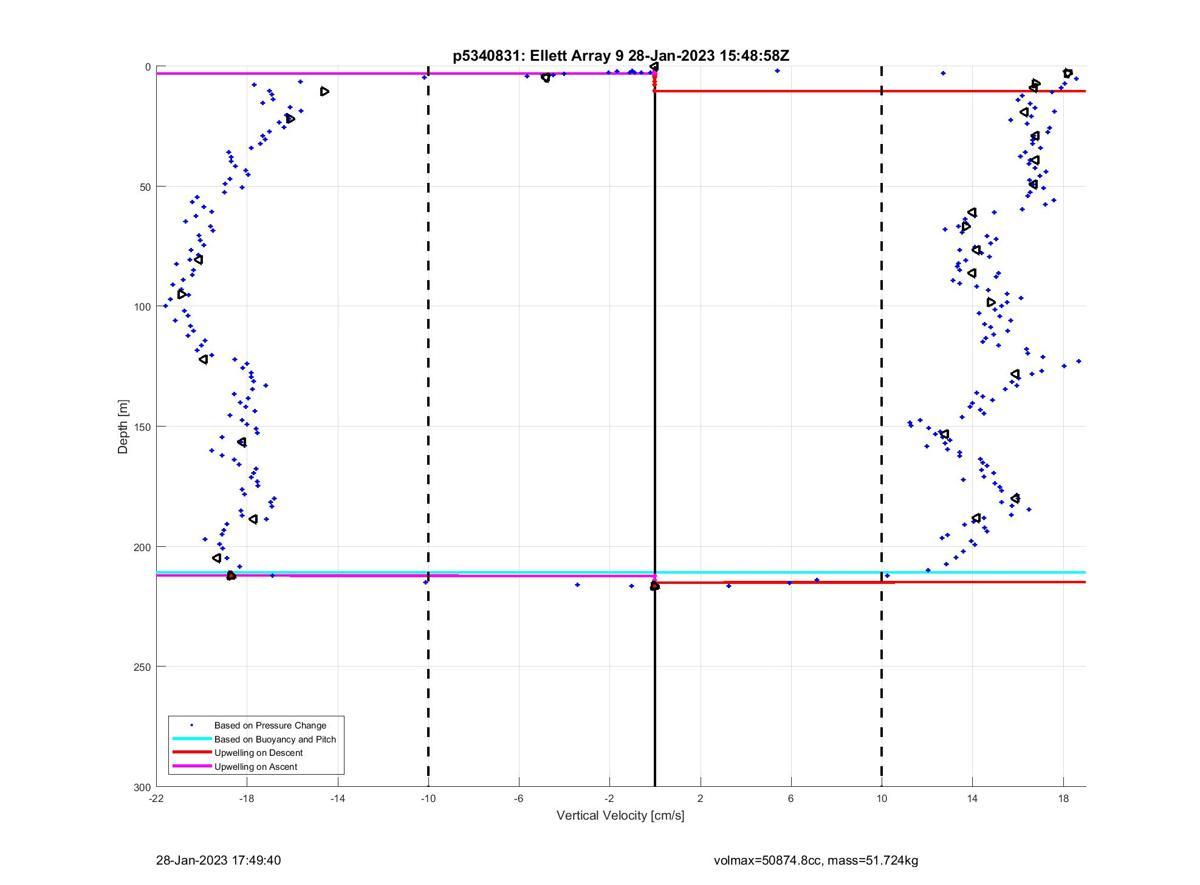Select 'Based on Buoyancy and Pitch' legend entry

(275, 739)
